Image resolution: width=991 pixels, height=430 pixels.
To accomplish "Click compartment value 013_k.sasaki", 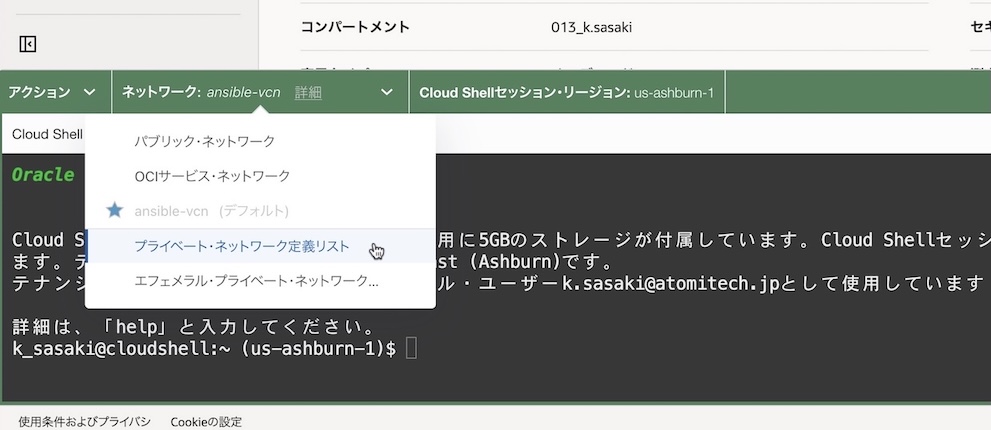I will tap(591, 27).
